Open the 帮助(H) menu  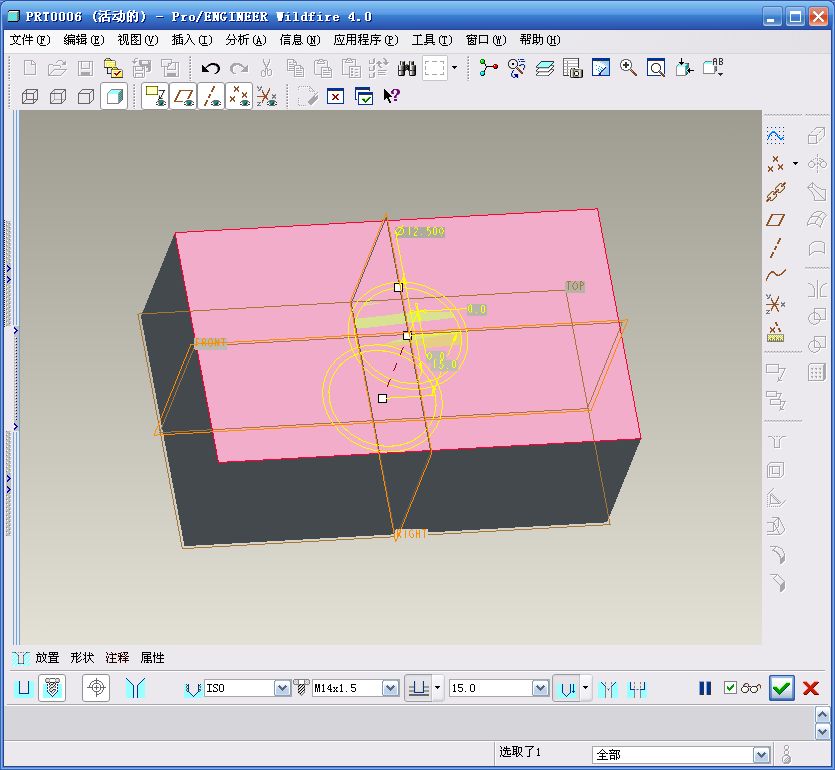[x=540, y=40]
